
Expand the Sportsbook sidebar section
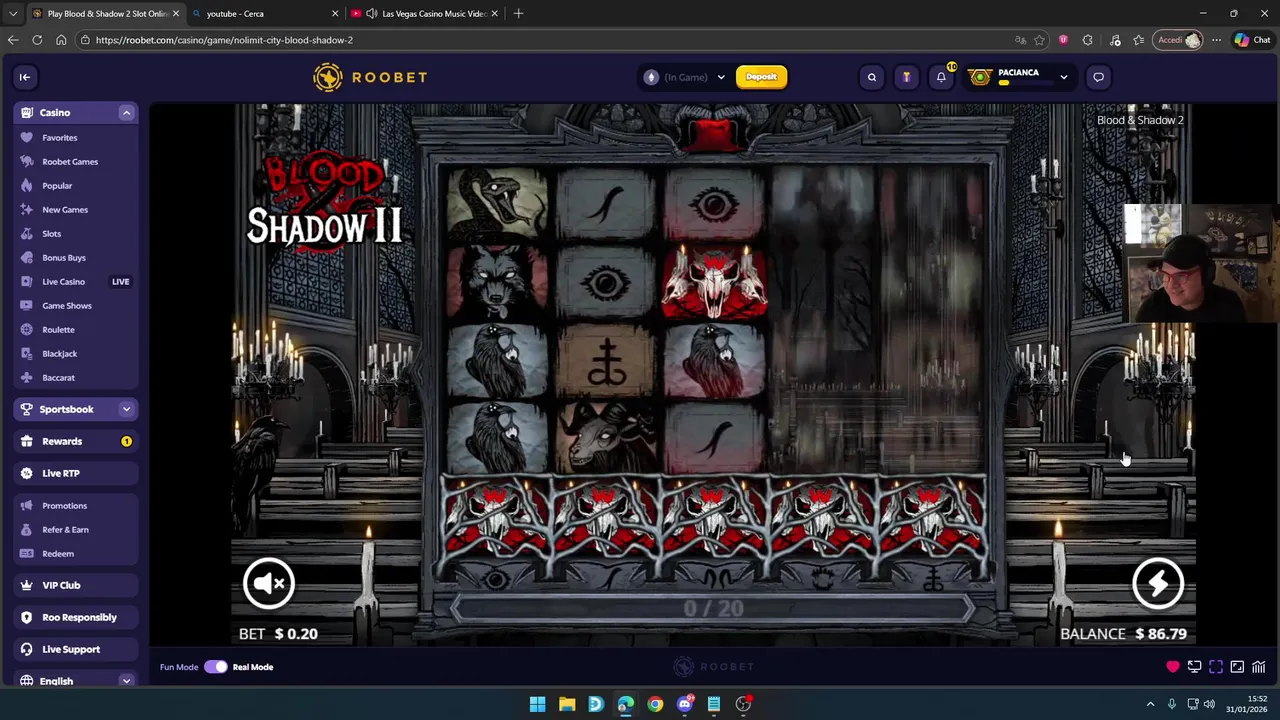[126, 409]
